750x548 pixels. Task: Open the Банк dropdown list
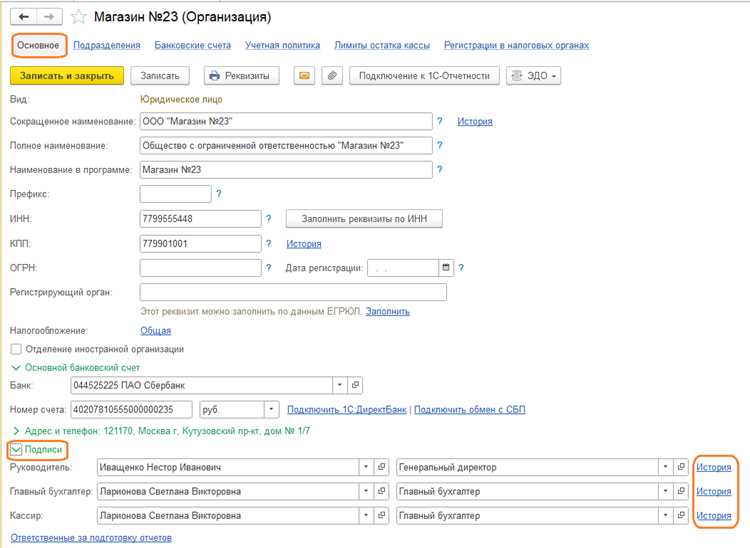pyautogui.click(x=340, y=385)
